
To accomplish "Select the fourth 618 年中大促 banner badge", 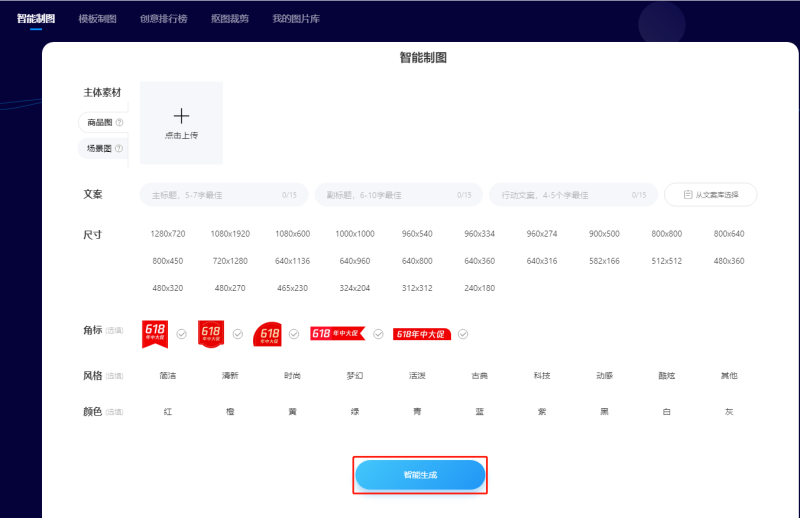I will [337, 333].
